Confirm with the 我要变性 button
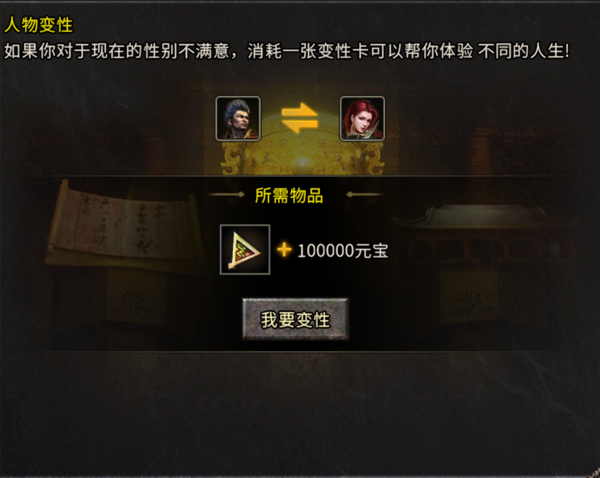Viewport: 600px width, 478px height. (295, 319)
